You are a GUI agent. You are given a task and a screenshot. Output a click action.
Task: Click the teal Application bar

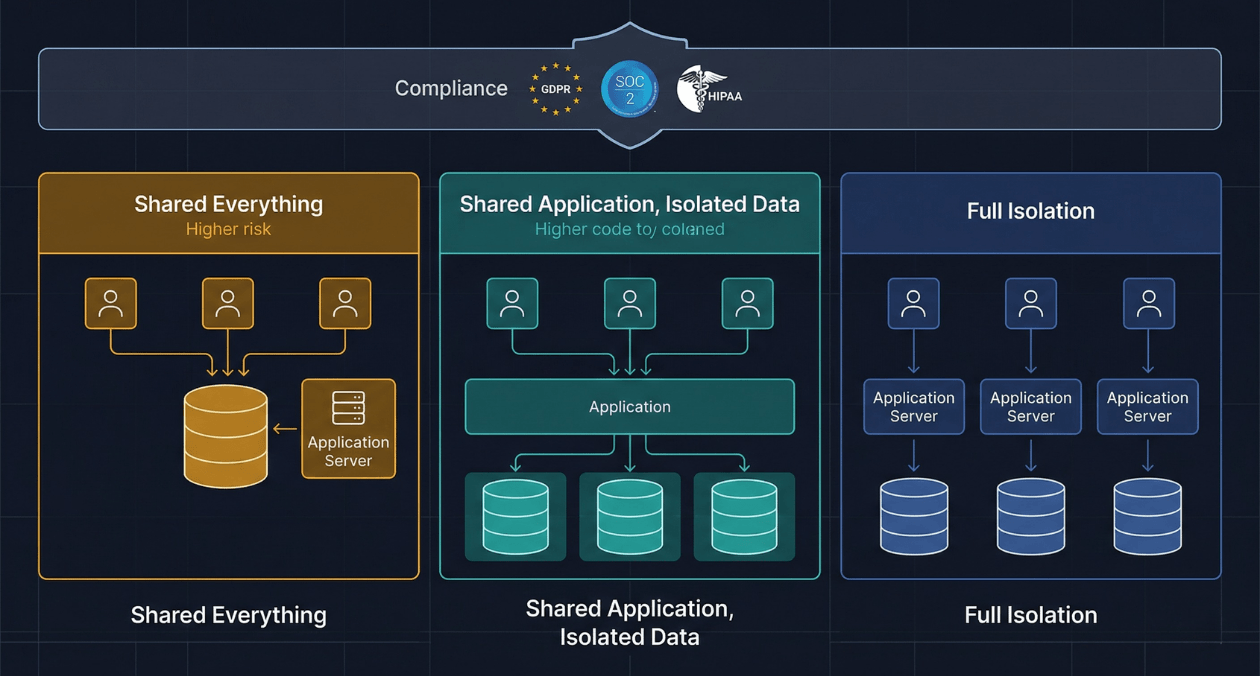tap(630, 407)
